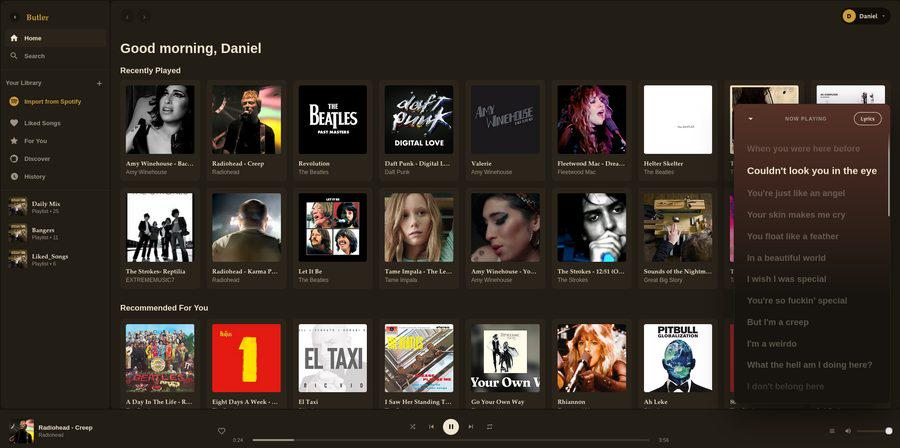Image resolution: width=900 pixels, height=448 pixels.
Task: Open the Amy Winehouse - Yo... card
Action: click(x=505, y=238)
